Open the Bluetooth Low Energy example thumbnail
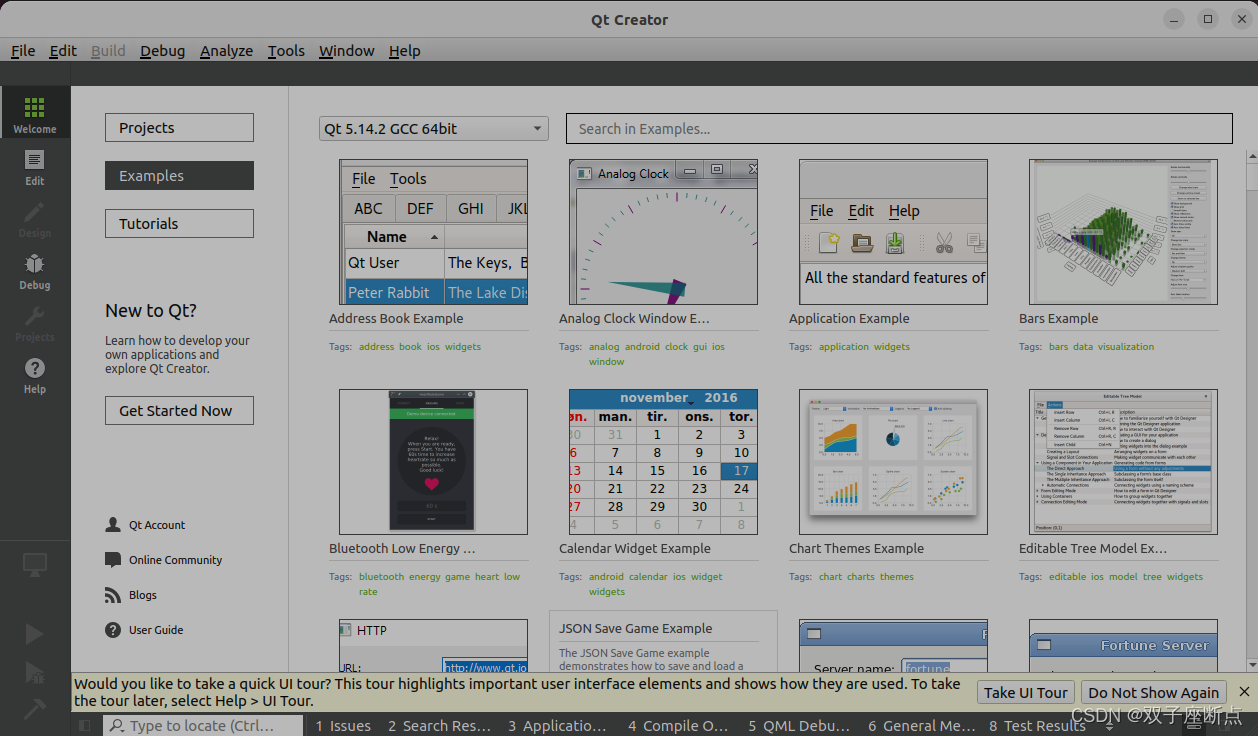Screen dimensions: 1258x736 click(433, 462)
